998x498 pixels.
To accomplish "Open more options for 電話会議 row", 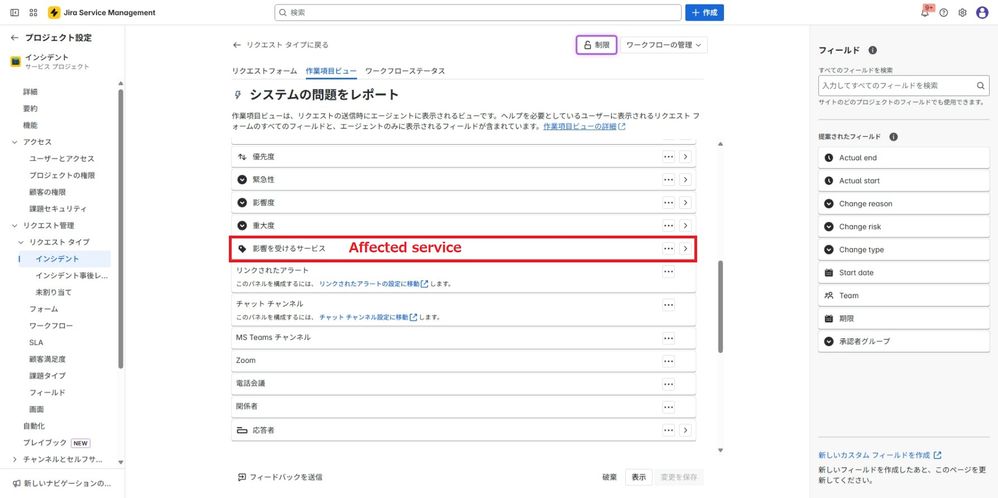I will click(668, 384).
